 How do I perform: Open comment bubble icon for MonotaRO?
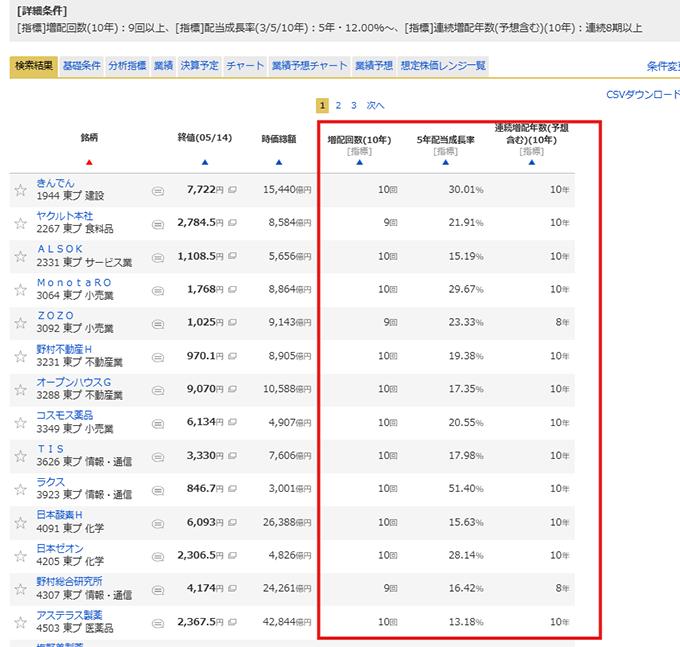tap(158, 291)
